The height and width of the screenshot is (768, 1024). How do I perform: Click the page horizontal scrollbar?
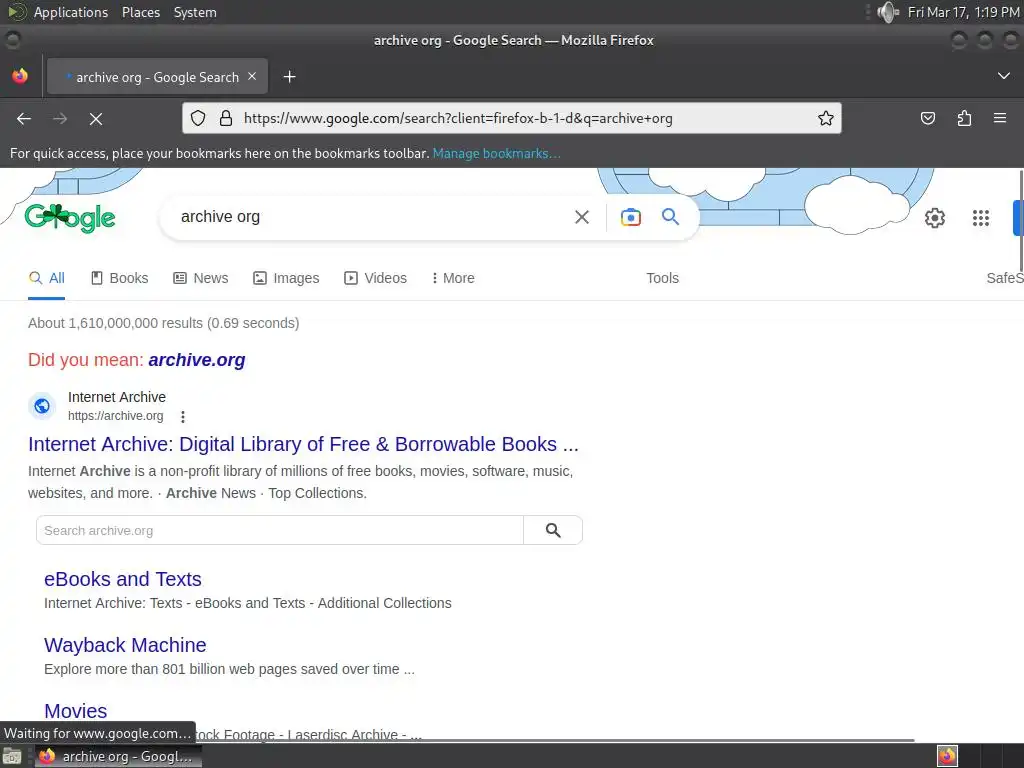457,741
